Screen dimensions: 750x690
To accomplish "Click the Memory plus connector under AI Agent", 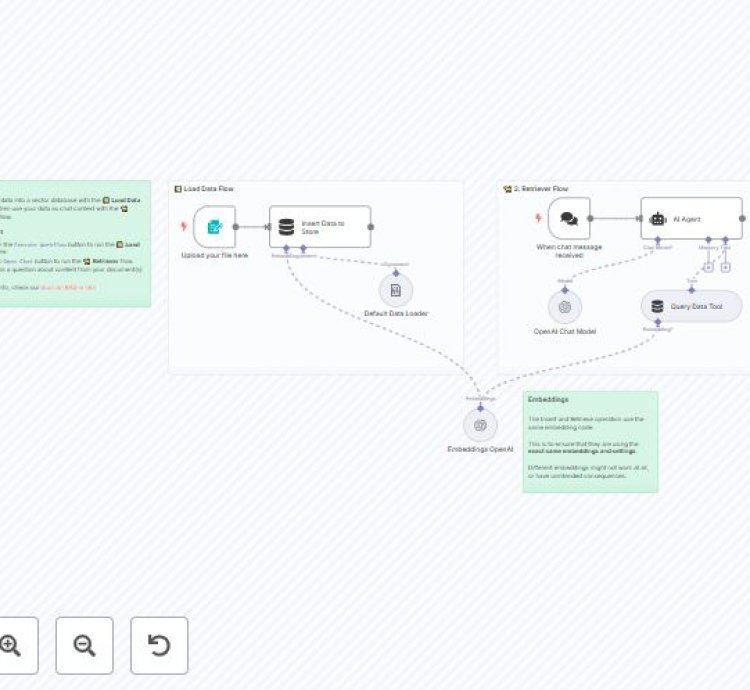I will (x=708, y=267).
